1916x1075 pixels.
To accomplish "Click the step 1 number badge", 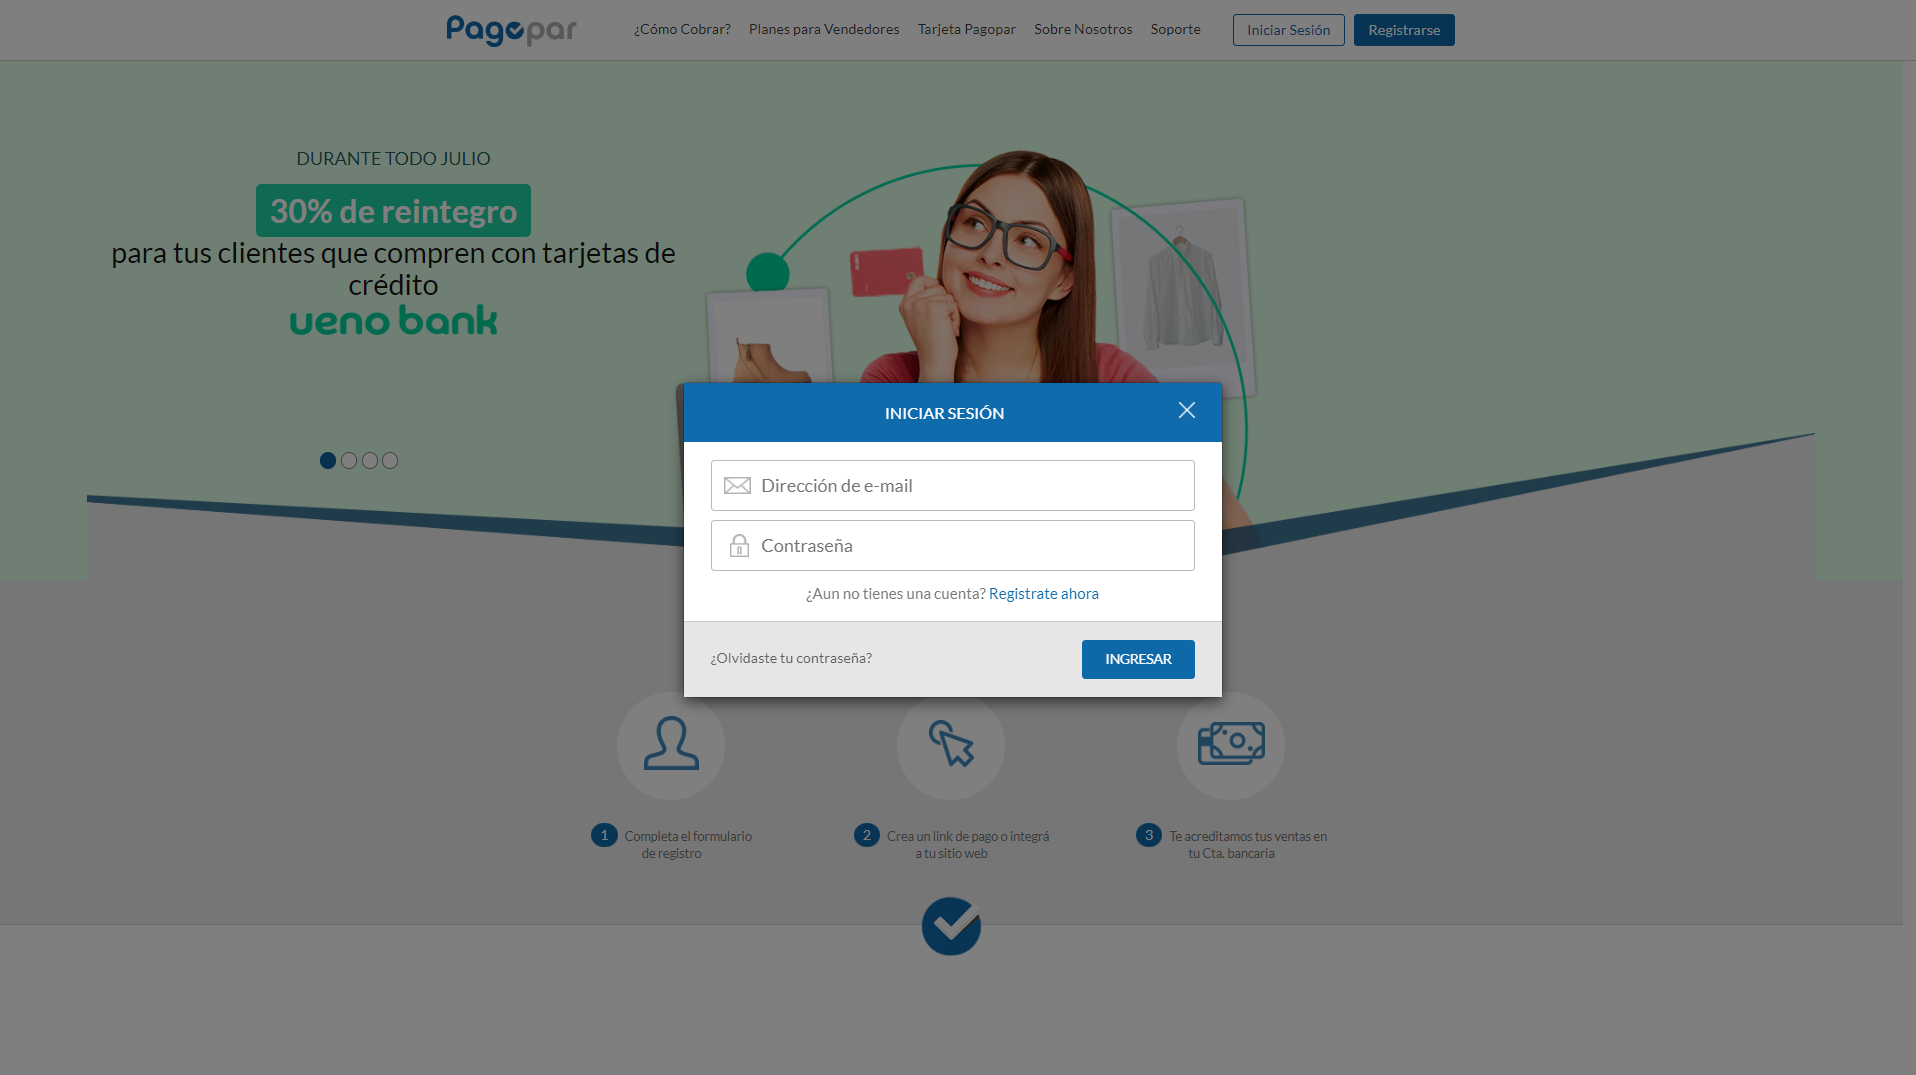I will pos(604,835).
